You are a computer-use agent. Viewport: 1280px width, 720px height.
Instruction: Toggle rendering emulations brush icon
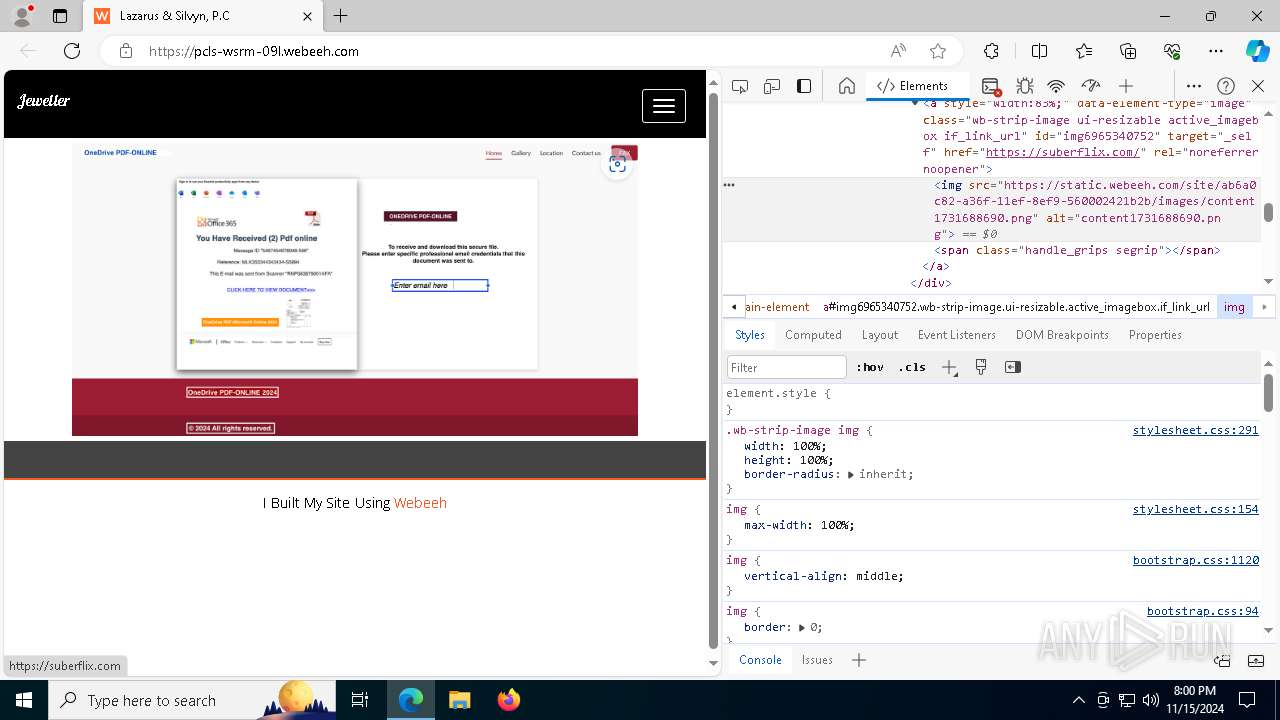pyautogui.click(x=981, y=367)
